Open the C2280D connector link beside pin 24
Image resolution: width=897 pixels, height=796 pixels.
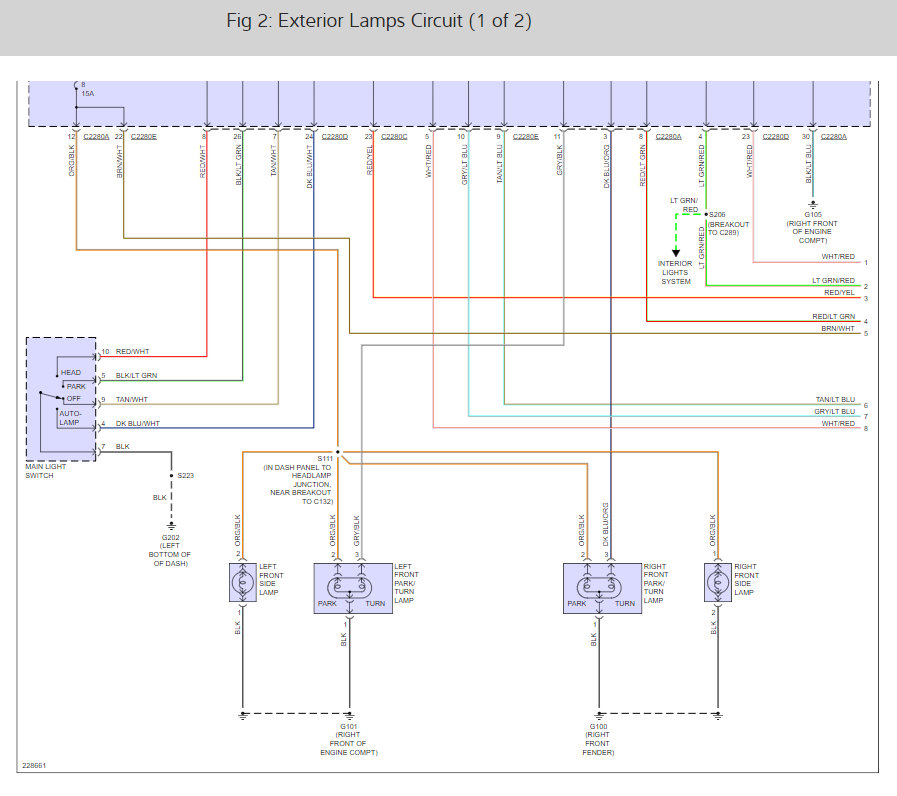(x=335, y=137)
